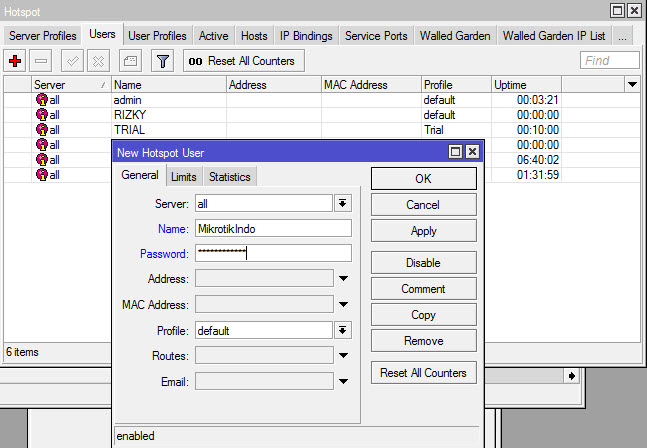The height and width of the screenshot is (448, 647).
Task: Click the Disable button in dialog
Action: click(x=423, y=263)
